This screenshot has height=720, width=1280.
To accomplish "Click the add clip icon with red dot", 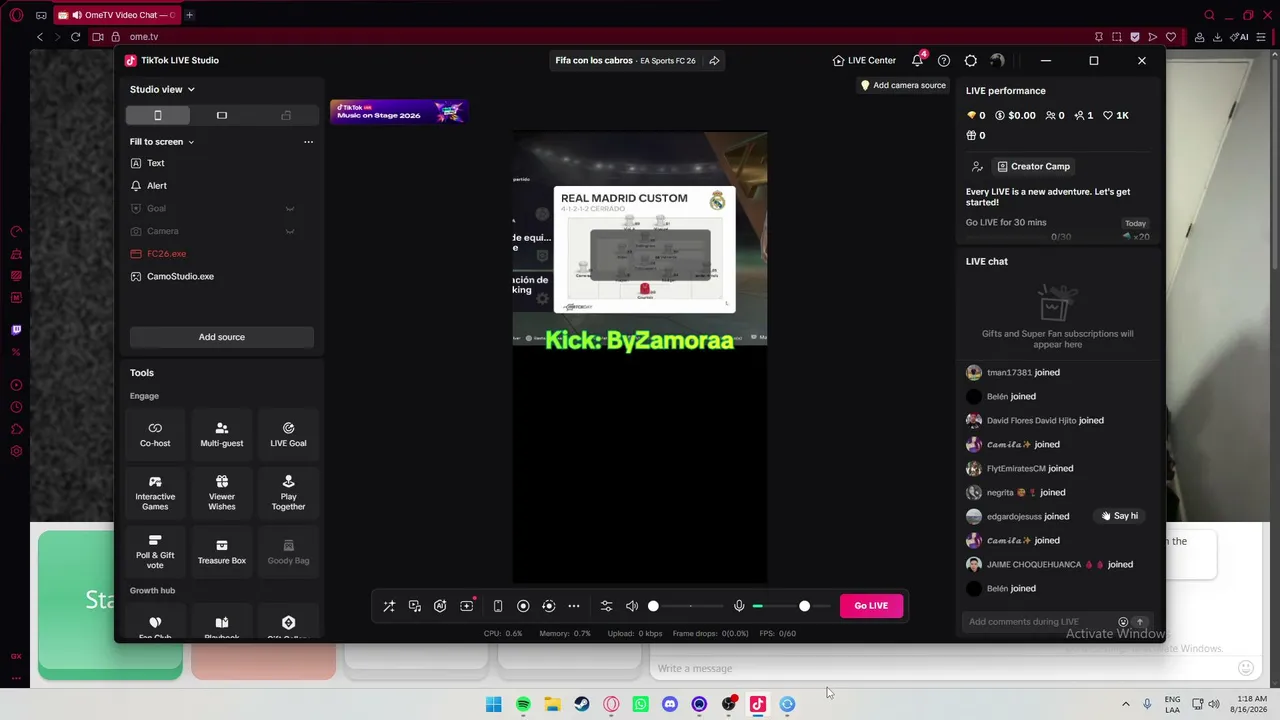I will click(467, 606).
